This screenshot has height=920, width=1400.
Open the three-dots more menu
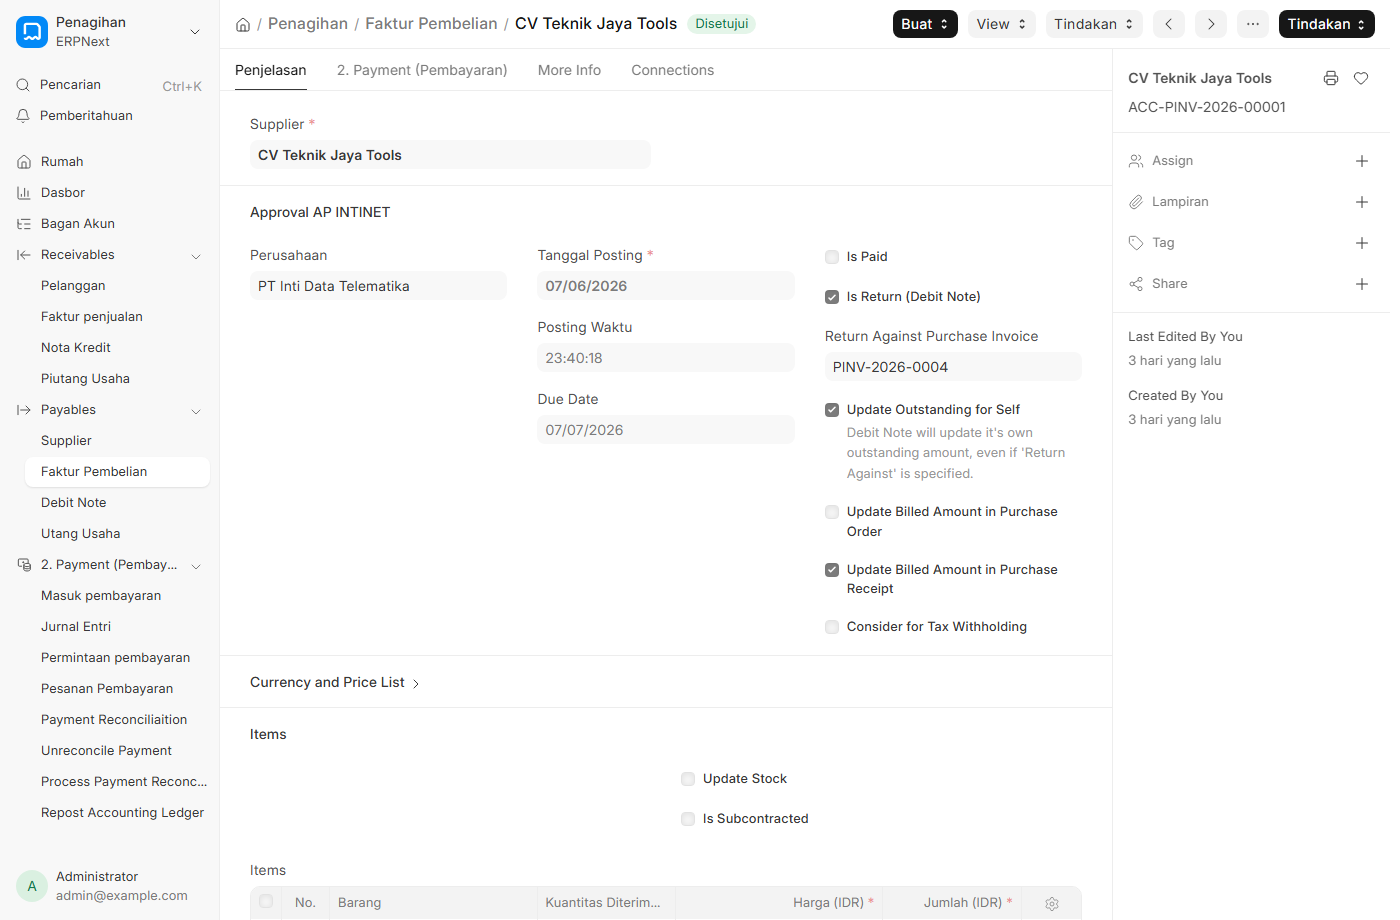[1253, 24]
